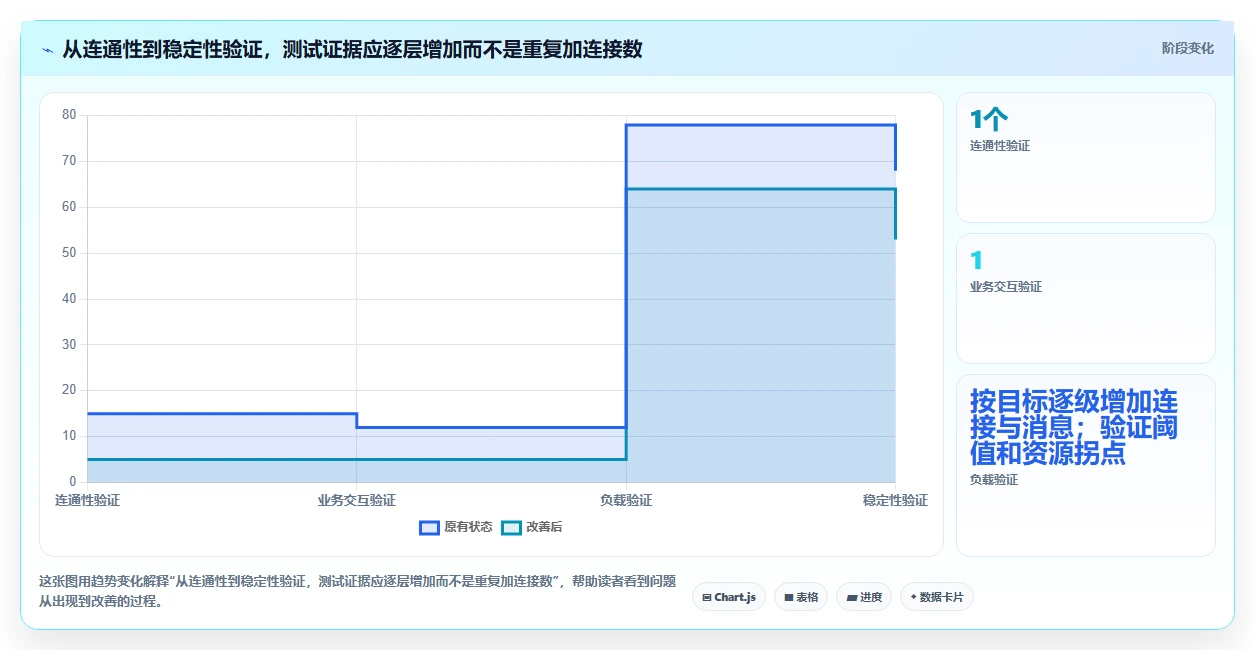Open the 1个 连通性验证 data card
Screen dimensions: 1255x650
(x=1086, y=157)
